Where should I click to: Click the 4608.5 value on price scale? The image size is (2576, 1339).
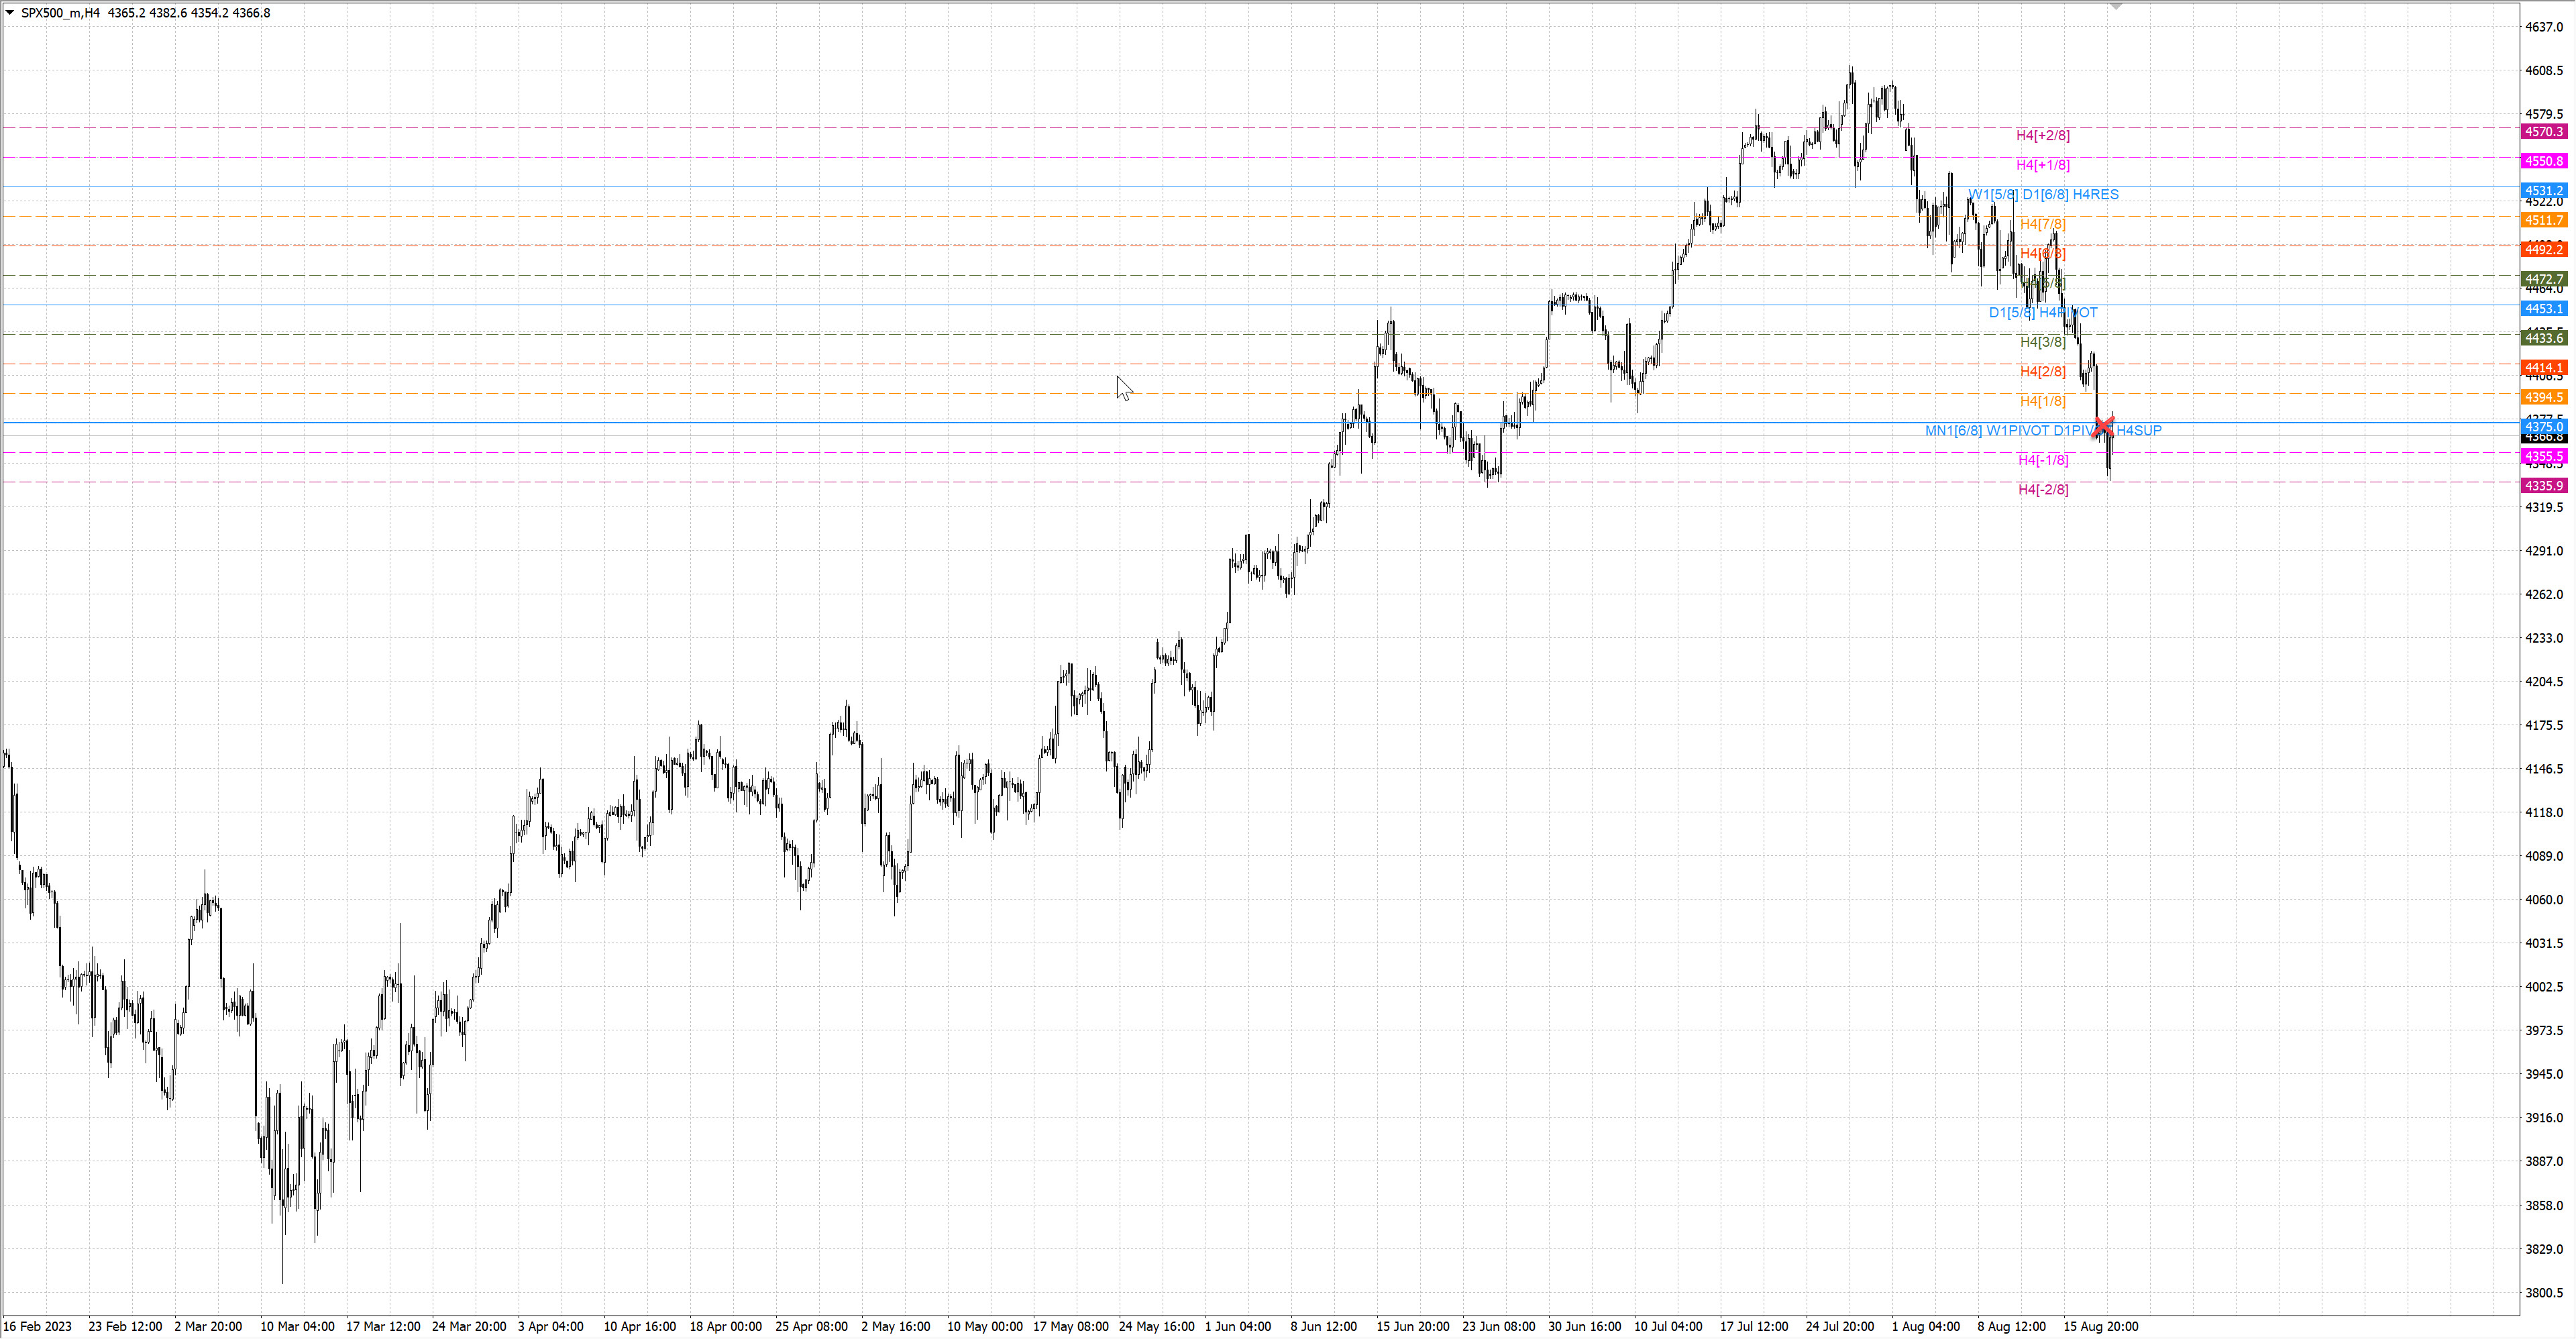pos(2544,71)
